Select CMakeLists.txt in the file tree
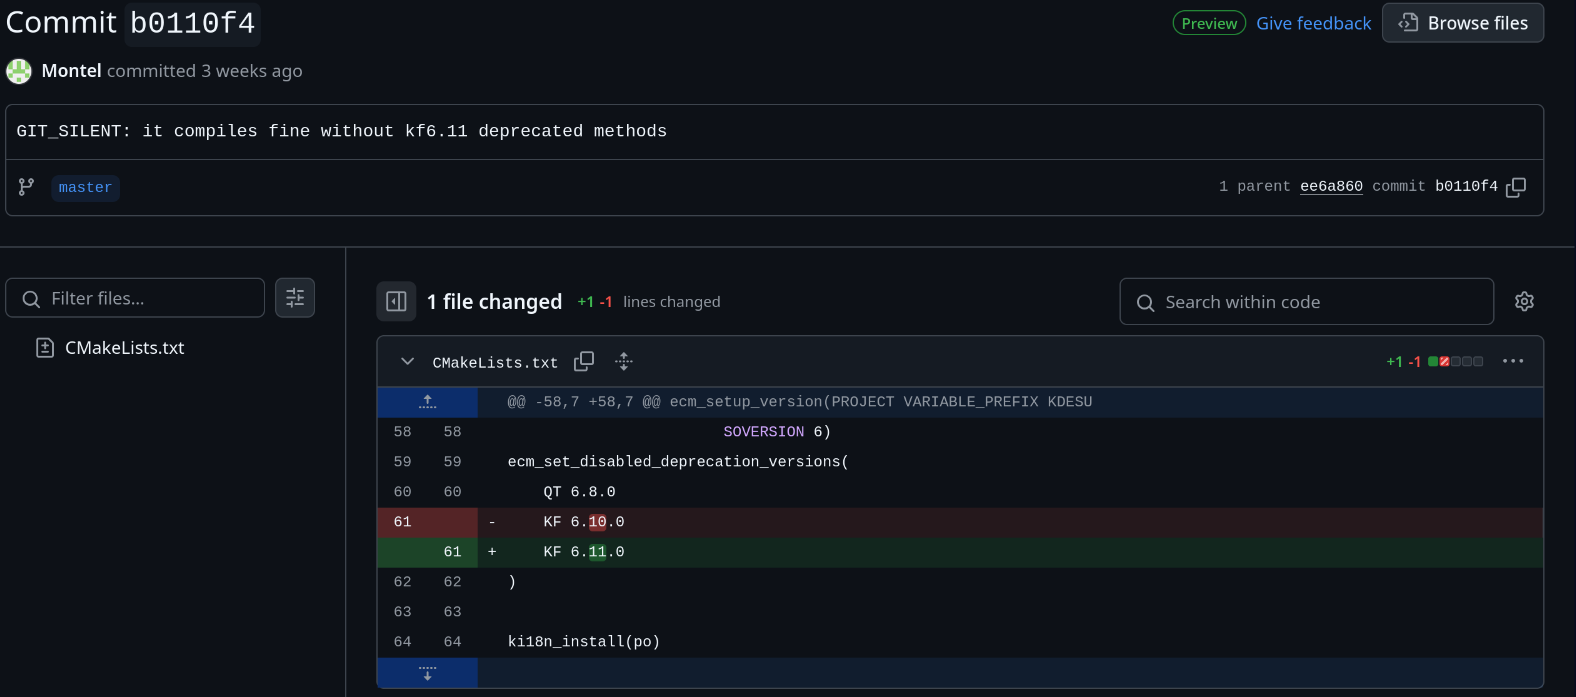 point(124,348)
